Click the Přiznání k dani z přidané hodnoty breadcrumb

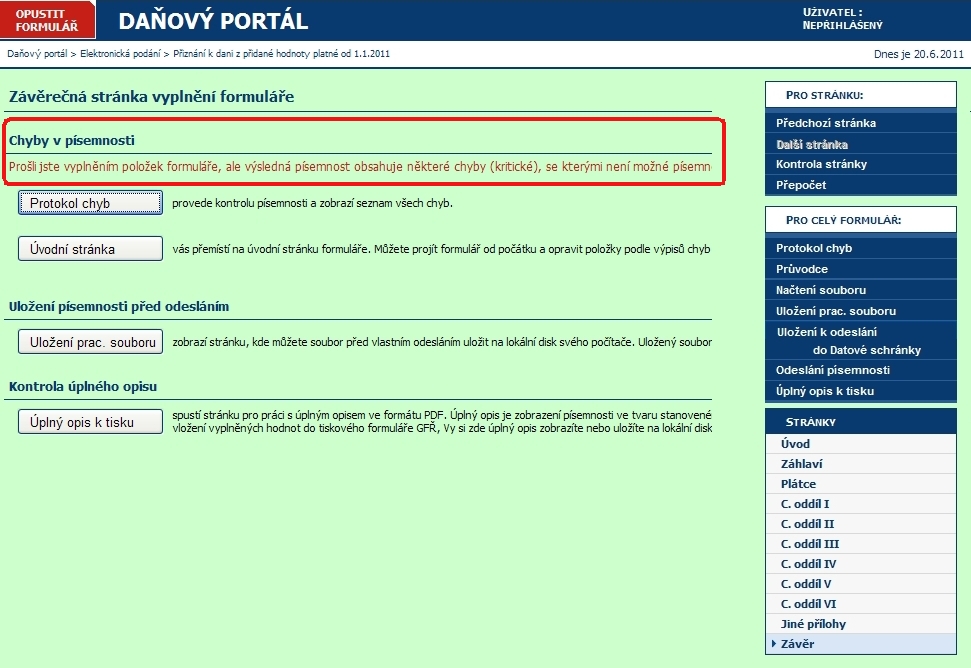click(281, 54)
